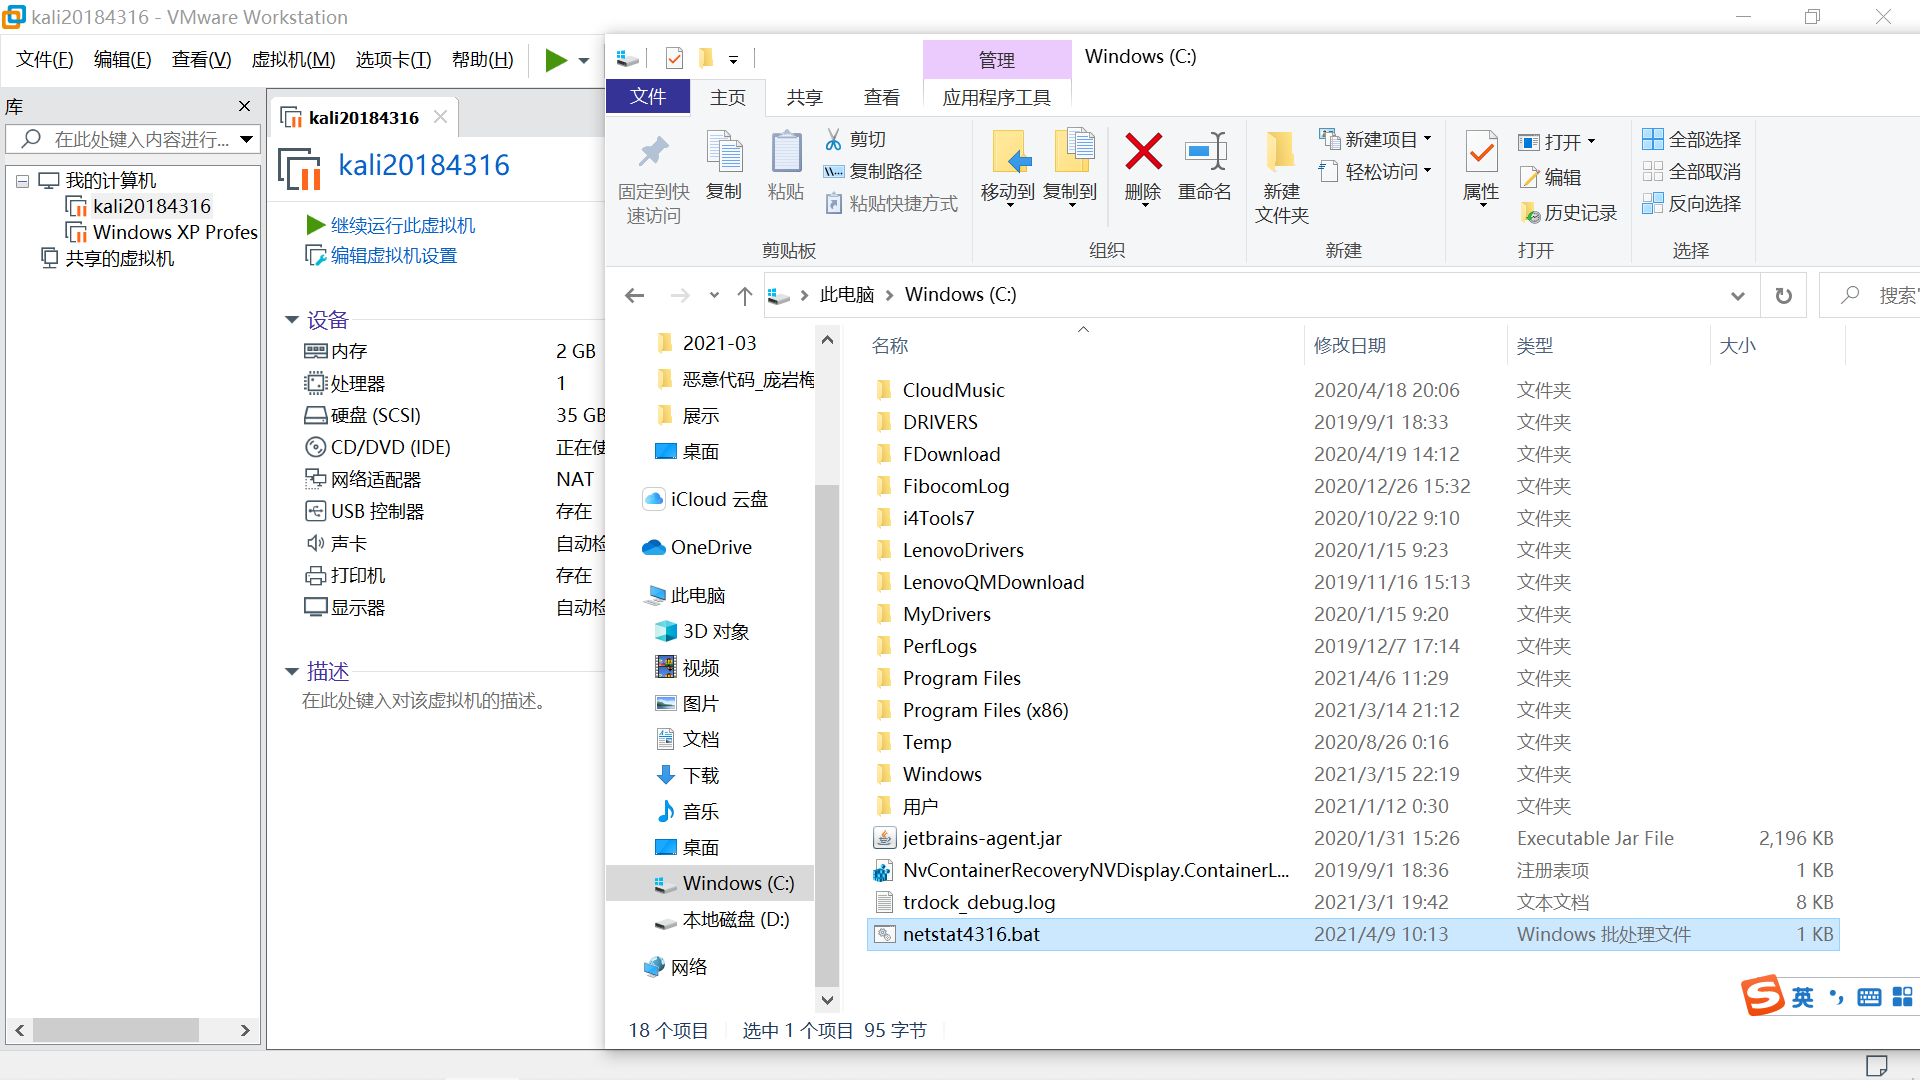
Task: Click Edit virtual machine settings link
Action: [x=393, y=256]
